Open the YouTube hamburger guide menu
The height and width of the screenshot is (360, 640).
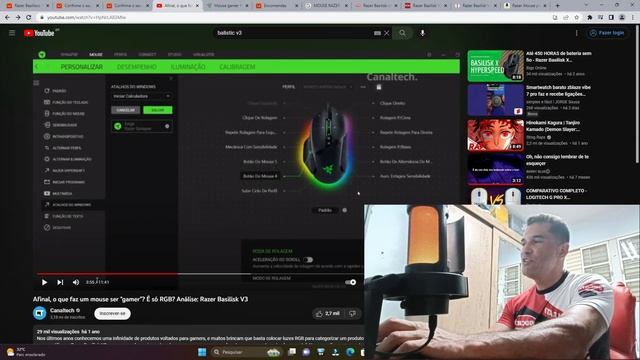[12, 33]
